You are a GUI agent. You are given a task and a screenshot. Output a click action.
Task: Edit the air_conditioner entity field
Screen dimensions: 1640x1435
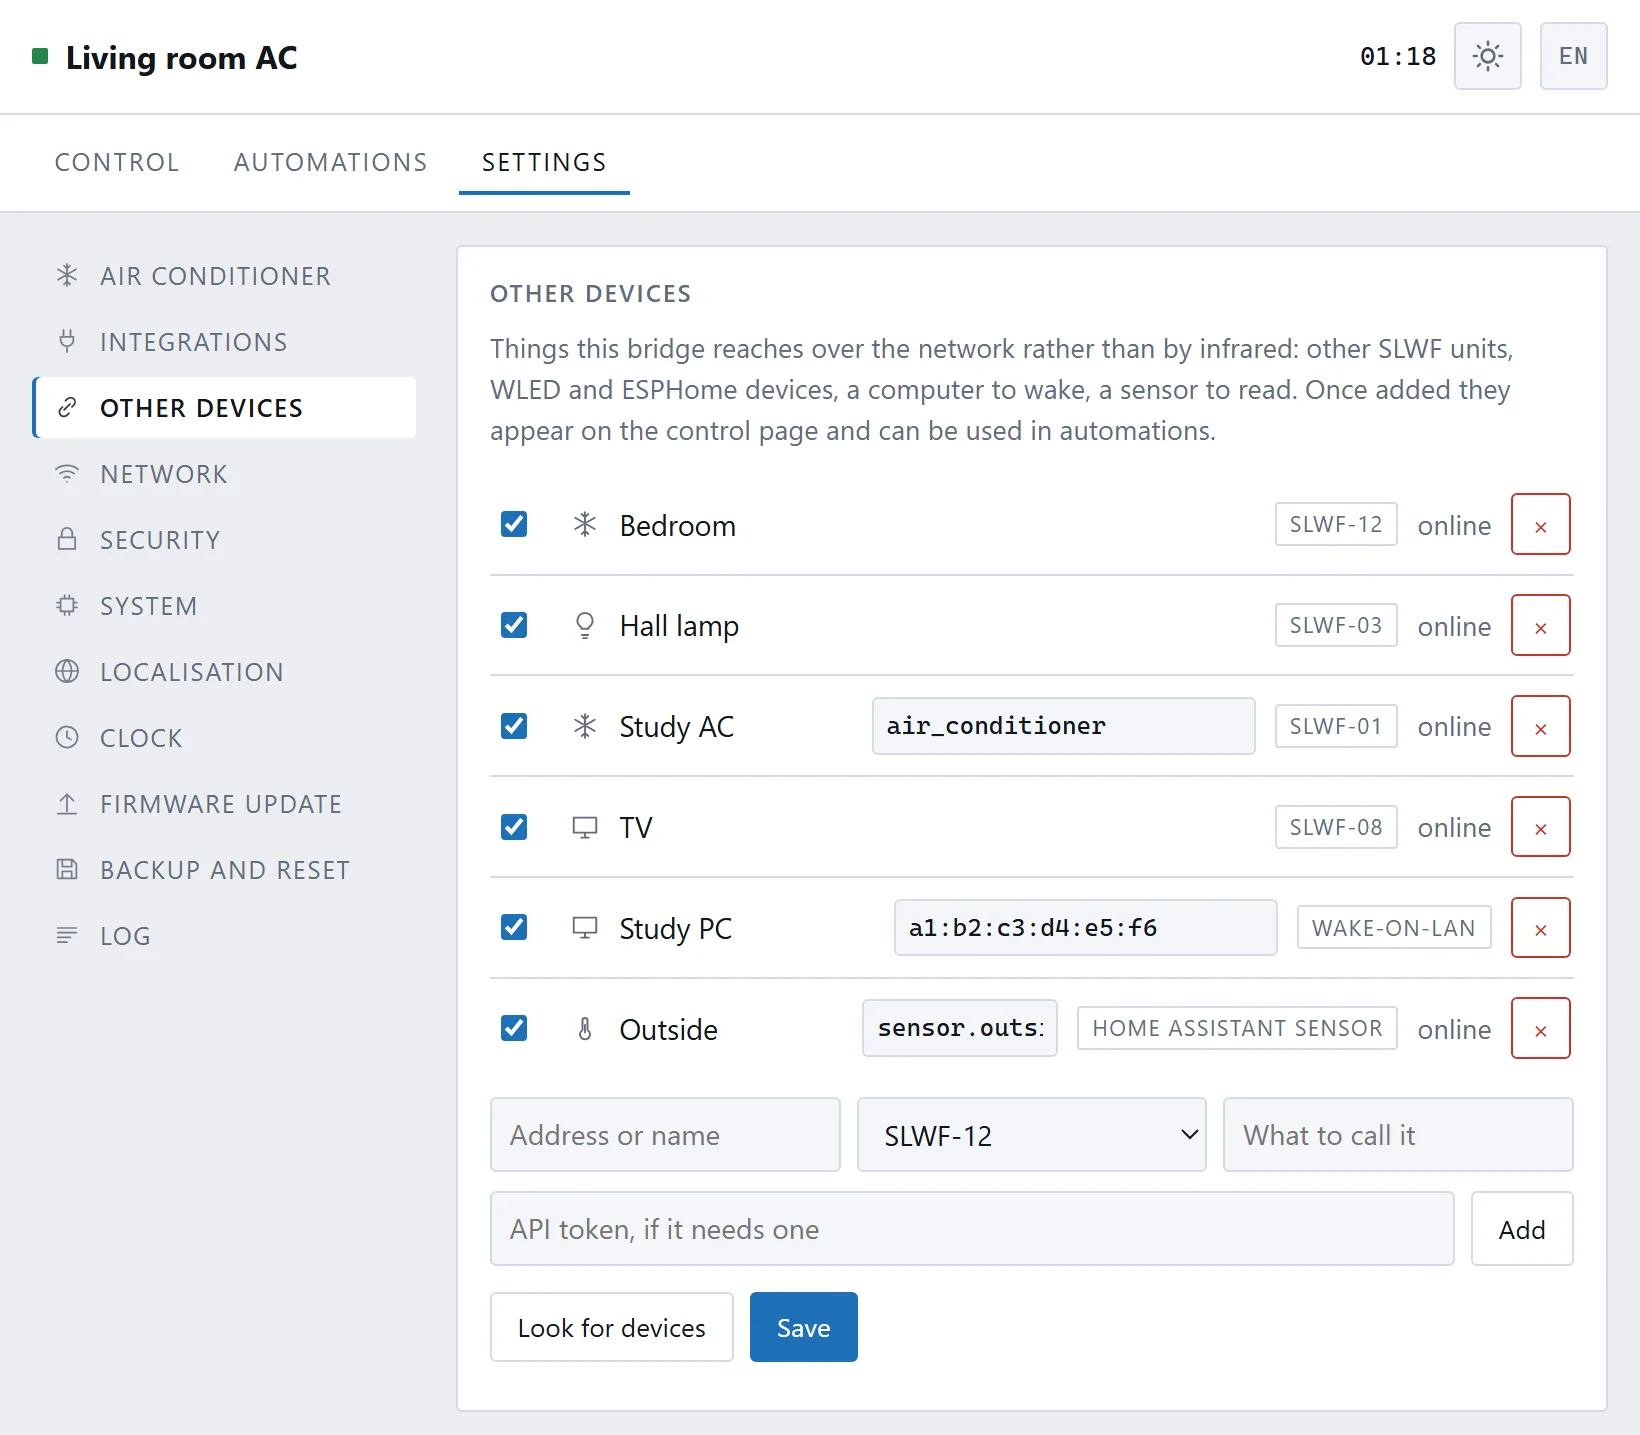[x=1063, y=726]
